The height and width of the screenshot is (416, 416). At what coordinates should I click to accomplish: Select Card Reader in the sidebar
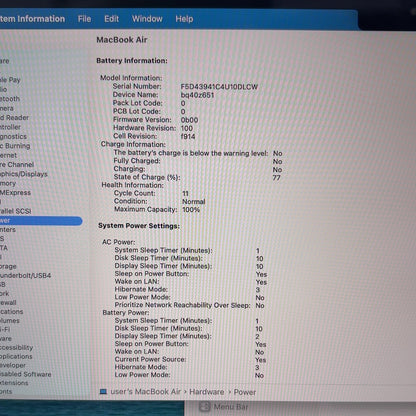pos(14,118)
